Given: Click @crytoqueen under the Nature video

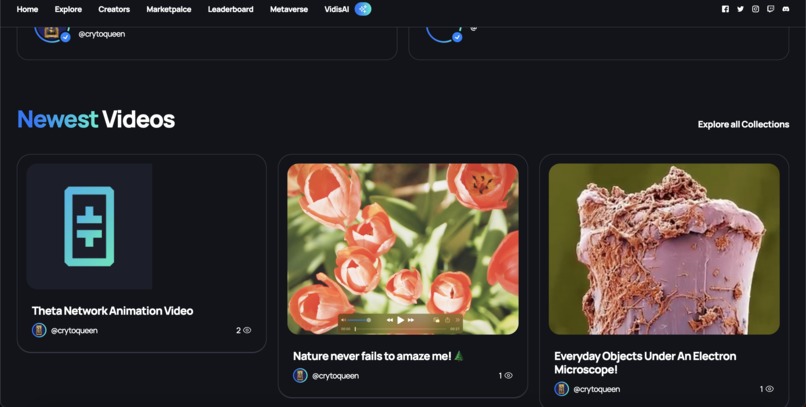Looking at the screenshot, I should tap(336, 376).
